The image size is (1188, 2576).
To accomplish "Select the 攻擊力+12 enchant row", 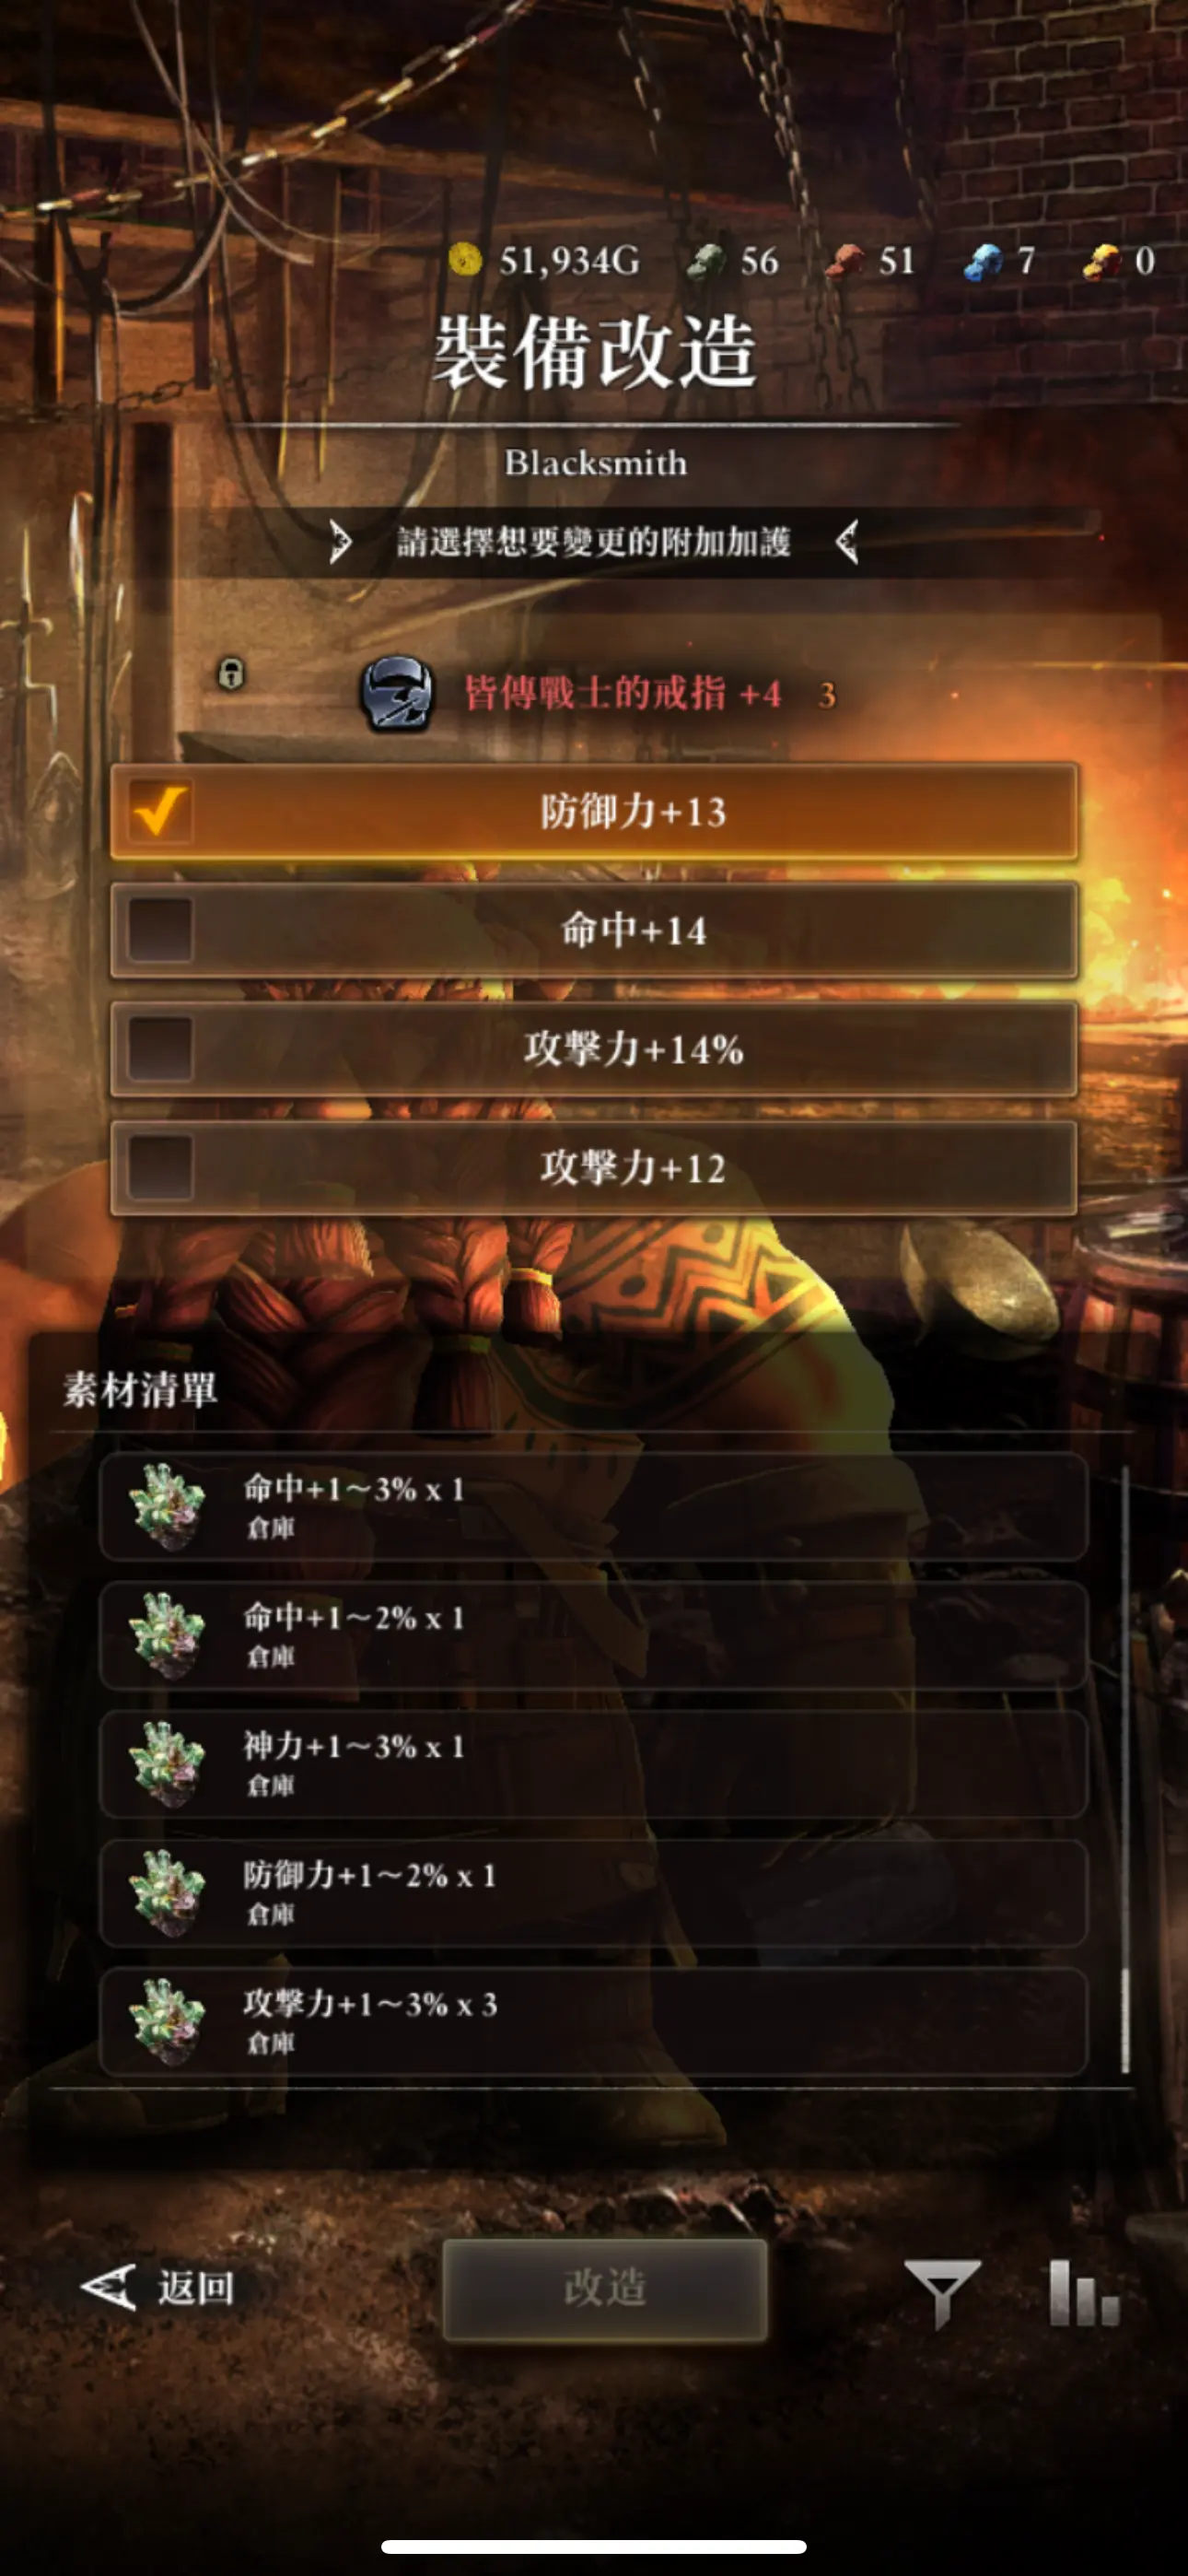I will tap(594, 1168).
